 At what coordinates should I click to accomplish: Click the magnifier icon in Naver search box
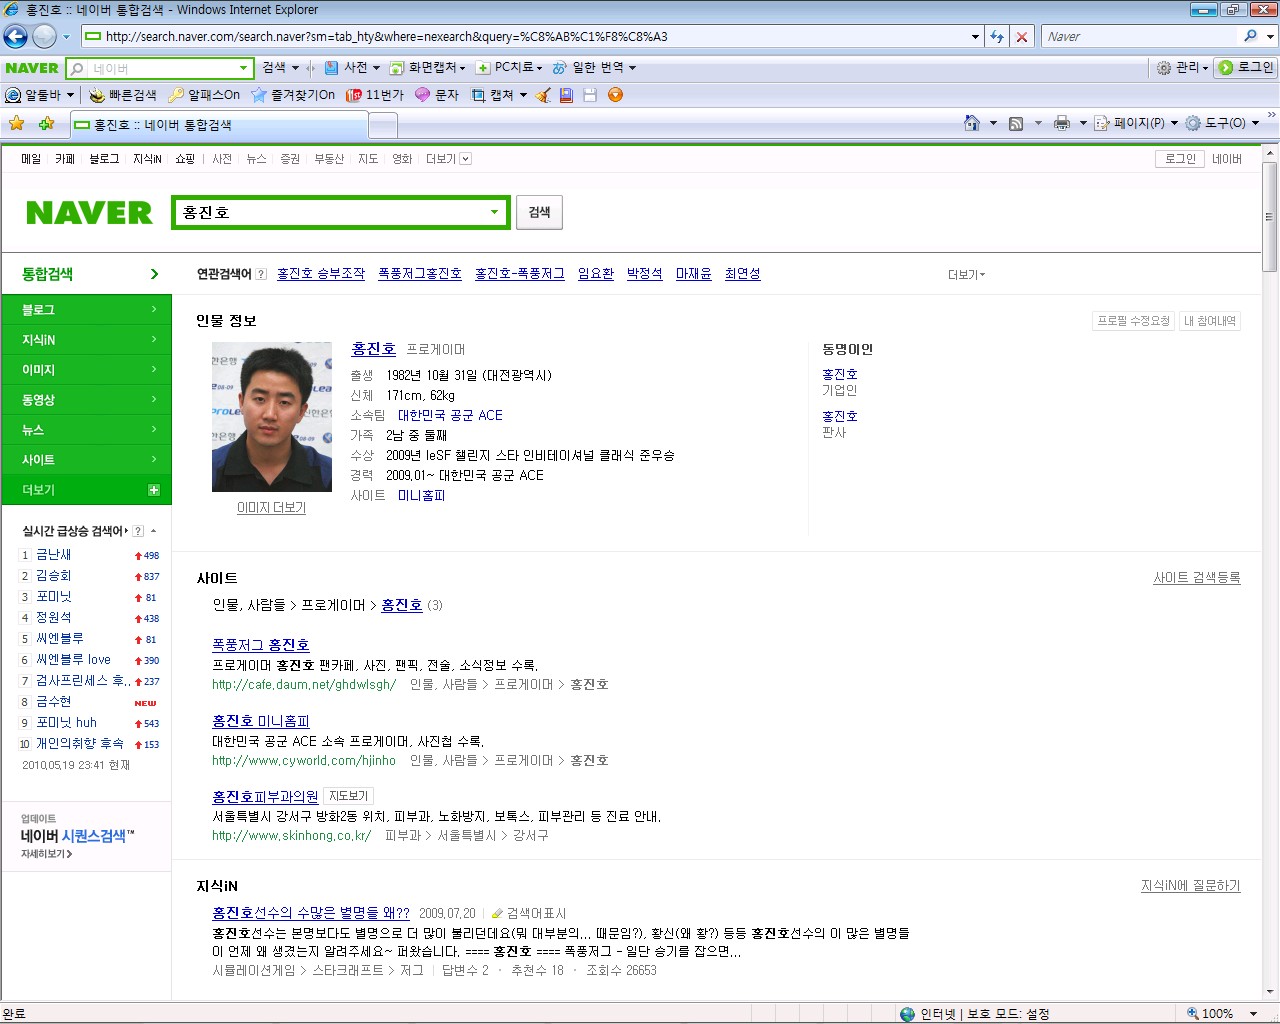click(x=77, y=68)
